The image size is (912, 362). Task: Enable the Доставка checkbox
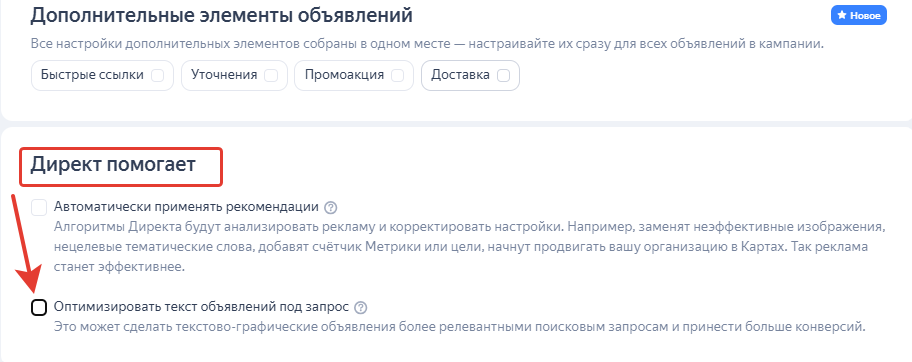click(x=504, y=76)
